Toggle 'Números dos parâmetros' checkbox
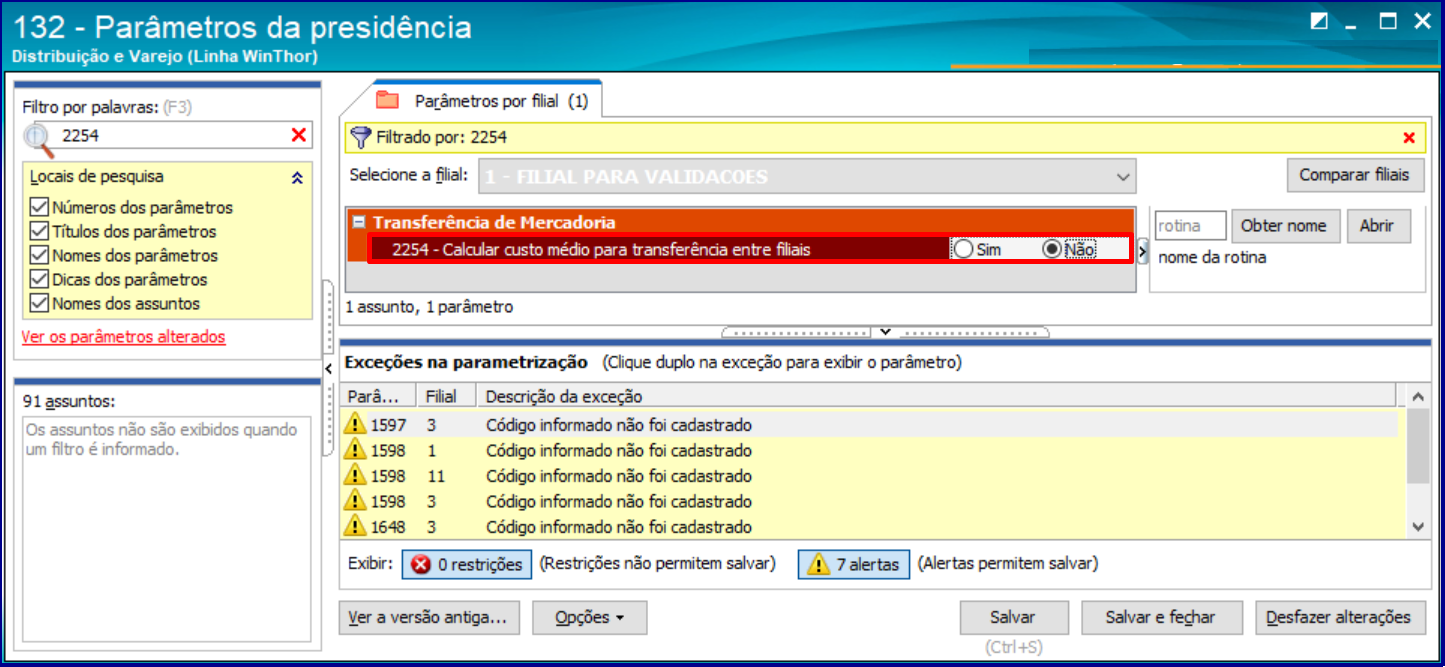Screen dimensions: 1445x667 (x=40, y=208)
